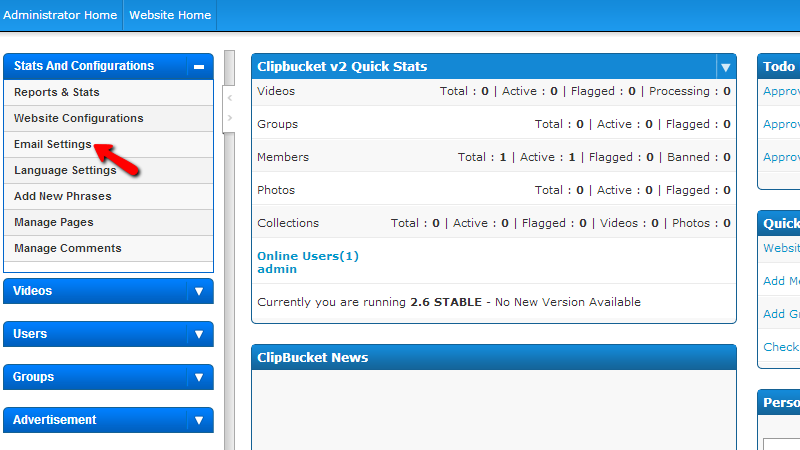Click the Collections stats row label
Viewport: 800px width, 450px height.
click(x=288, y=223)
